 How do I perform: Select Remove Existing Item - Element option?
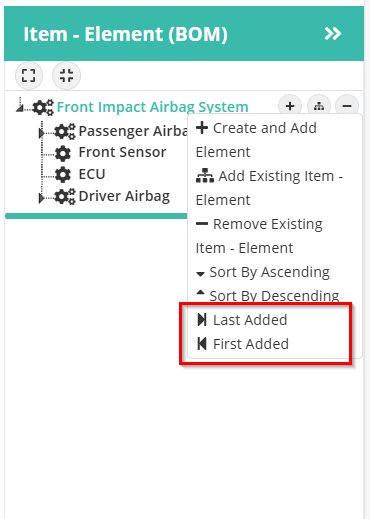point(259,236)
